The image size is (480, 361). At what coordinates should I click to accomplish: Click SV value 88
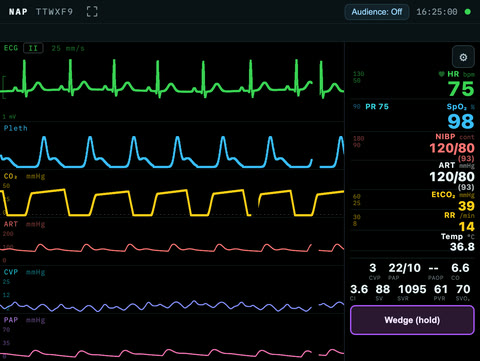pos(383,289)
